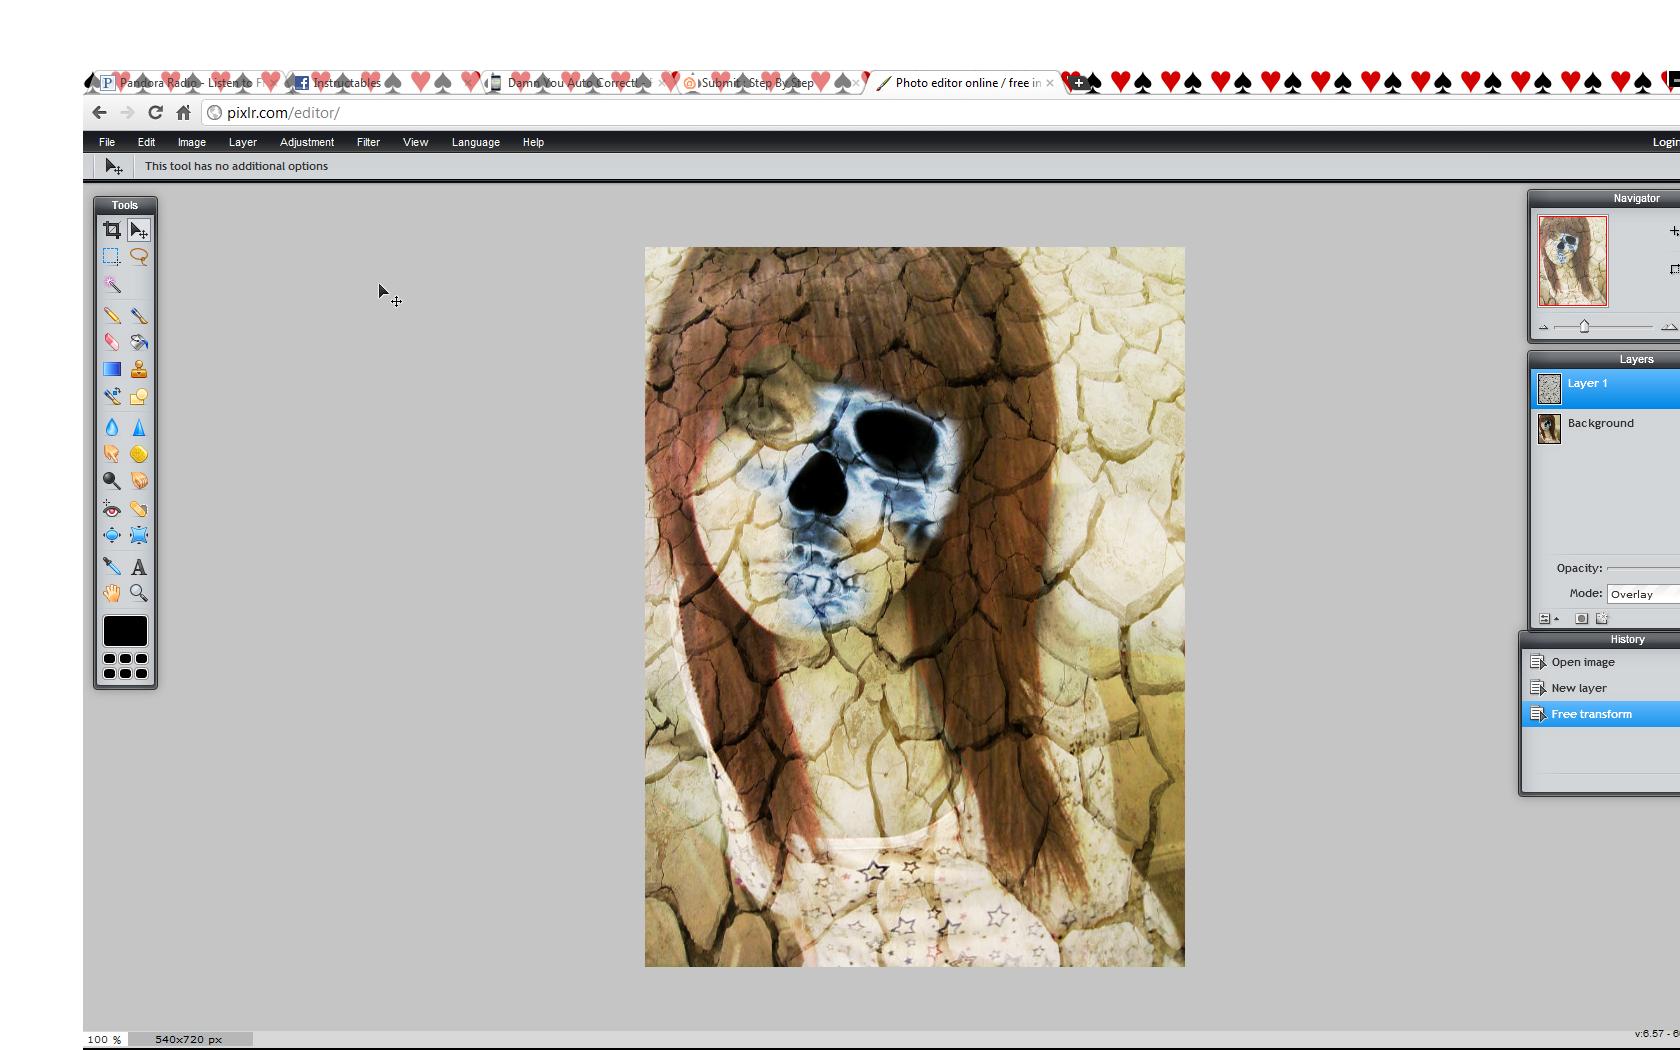Click the layer styles icon
1680x1050 pixels.
pyautogui.click(x=1602, y=619)
